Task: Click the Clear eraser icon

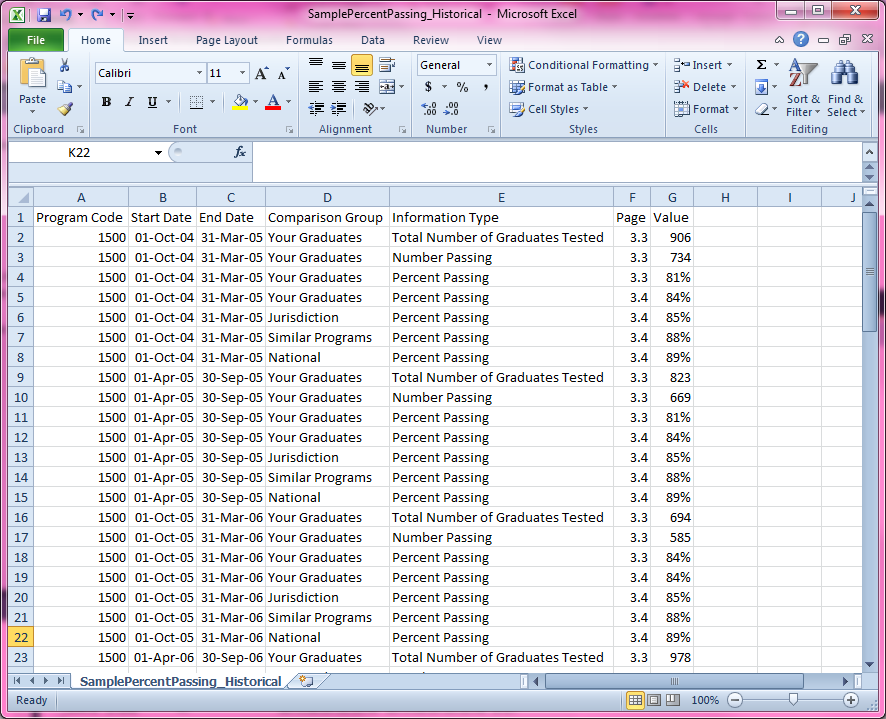Action: pyautogui.click(x=762, y=109)
